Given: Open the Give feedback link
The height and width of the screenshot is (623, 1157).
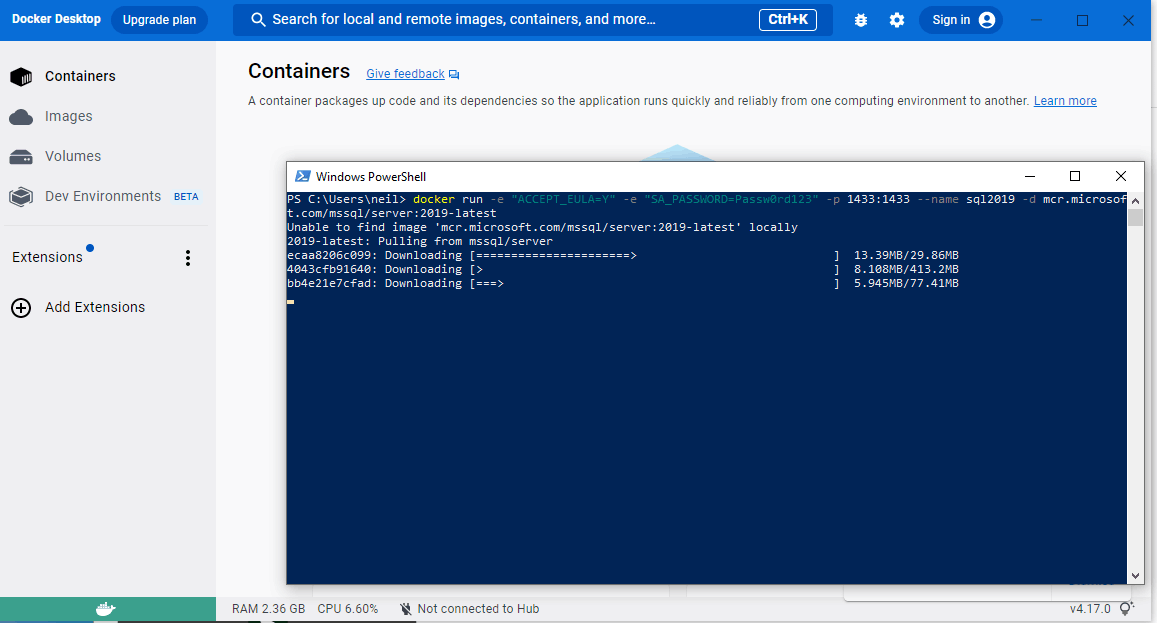Looking at the screenshot, I should coord(404,73).
